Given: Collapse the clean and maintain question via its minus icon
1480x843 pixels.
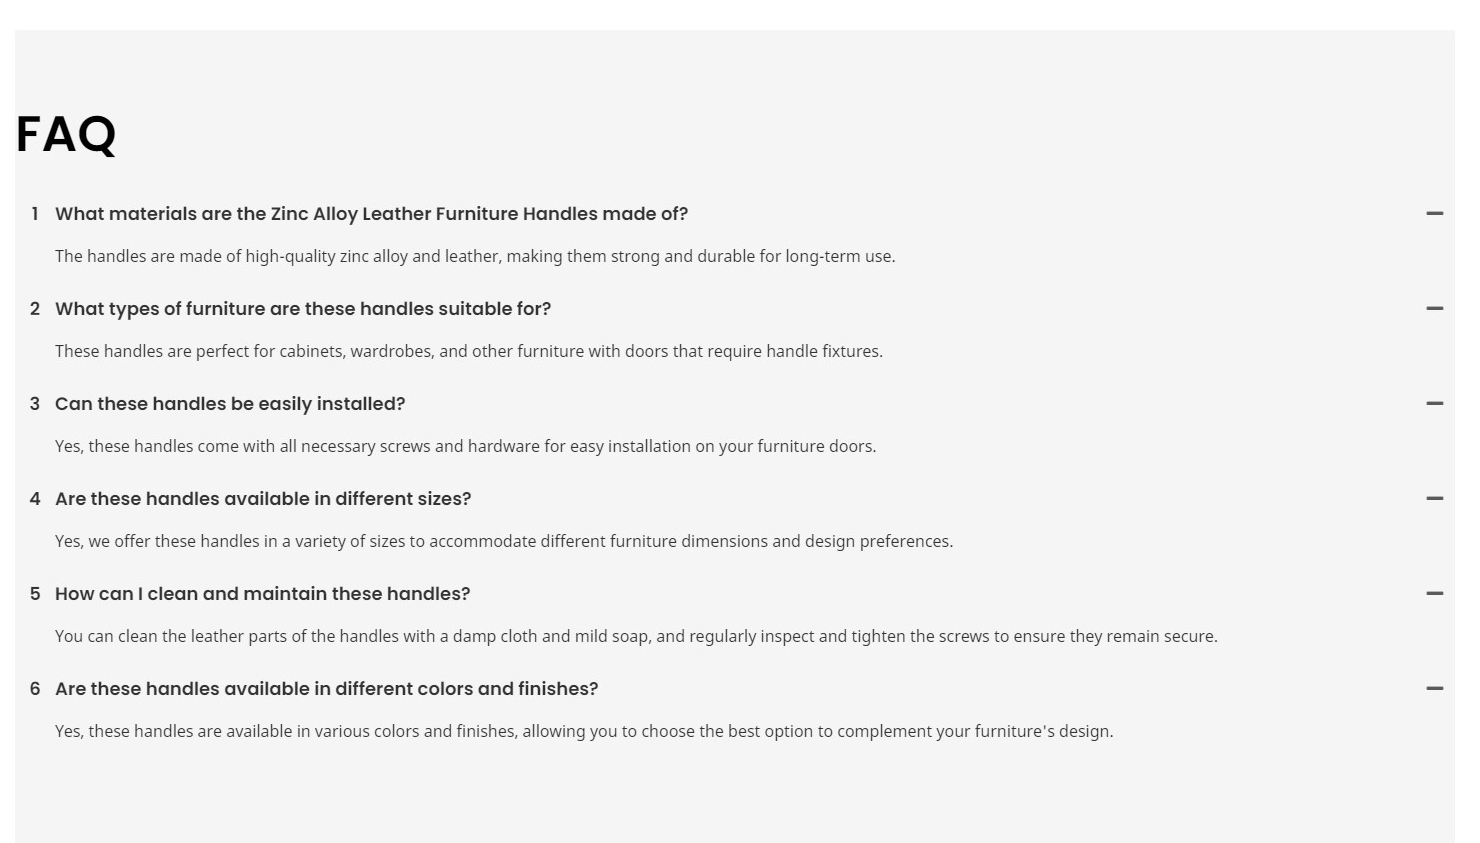Looking at the screenshot, I should click(1434, 593).
